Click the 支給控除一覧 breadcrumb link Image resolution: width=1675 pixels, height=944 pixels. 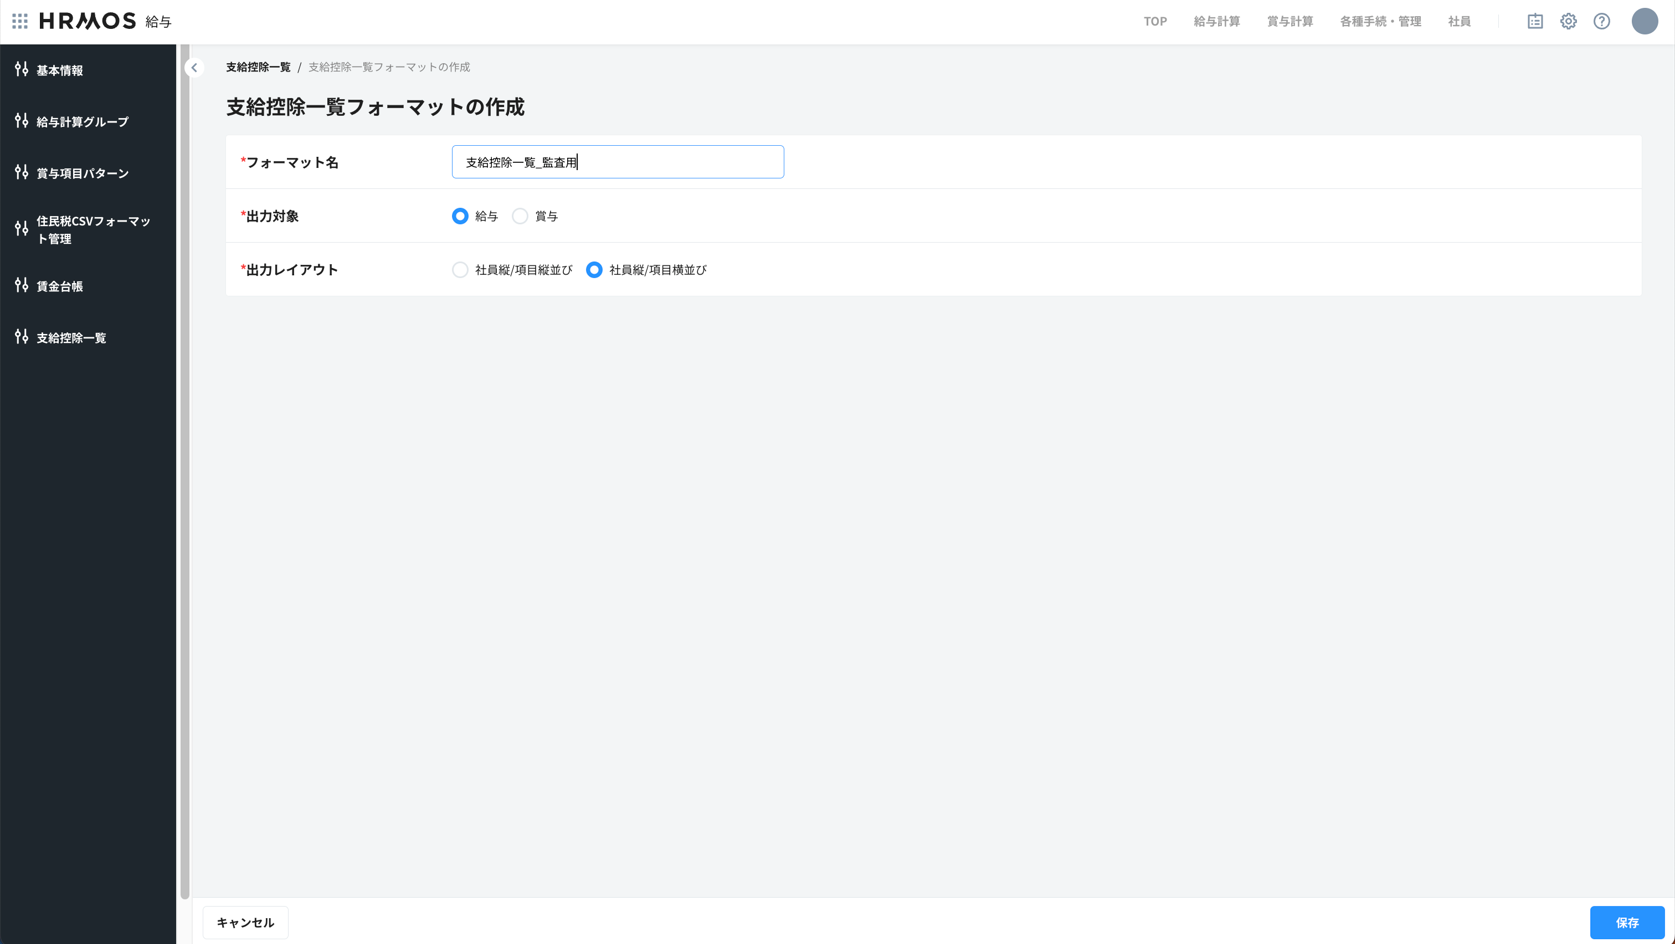[x=258, y=67]
